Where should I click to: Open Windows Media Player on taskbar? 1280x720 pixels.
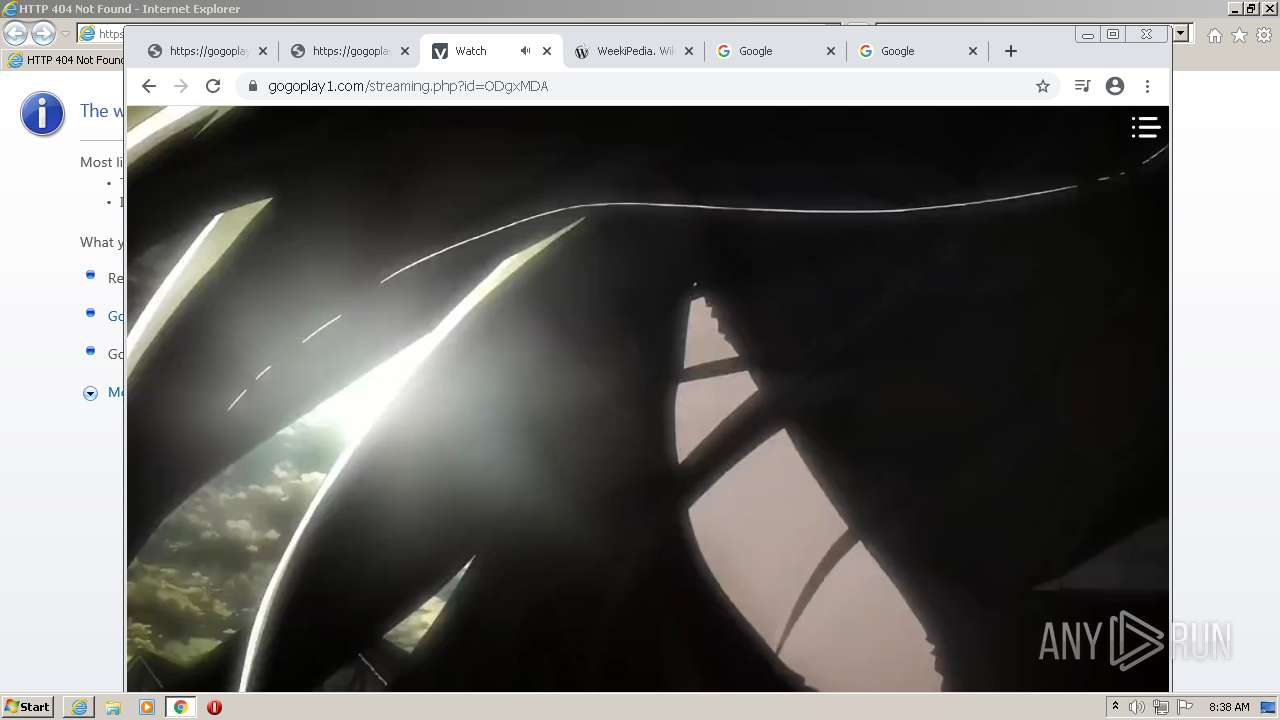click(x=147, y=707)
